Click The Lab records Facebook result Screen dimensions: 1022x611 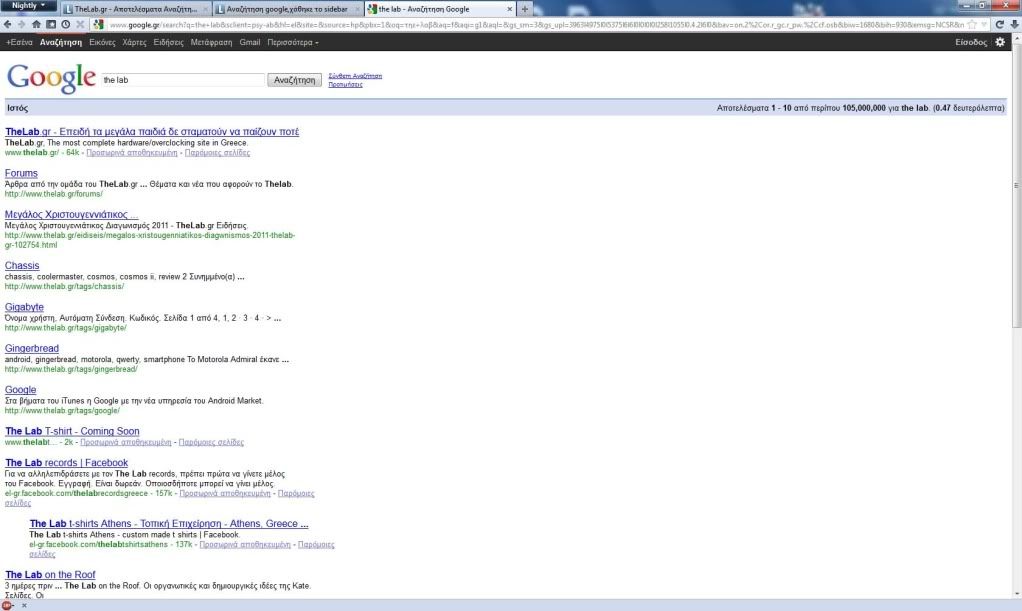(66, 463)
